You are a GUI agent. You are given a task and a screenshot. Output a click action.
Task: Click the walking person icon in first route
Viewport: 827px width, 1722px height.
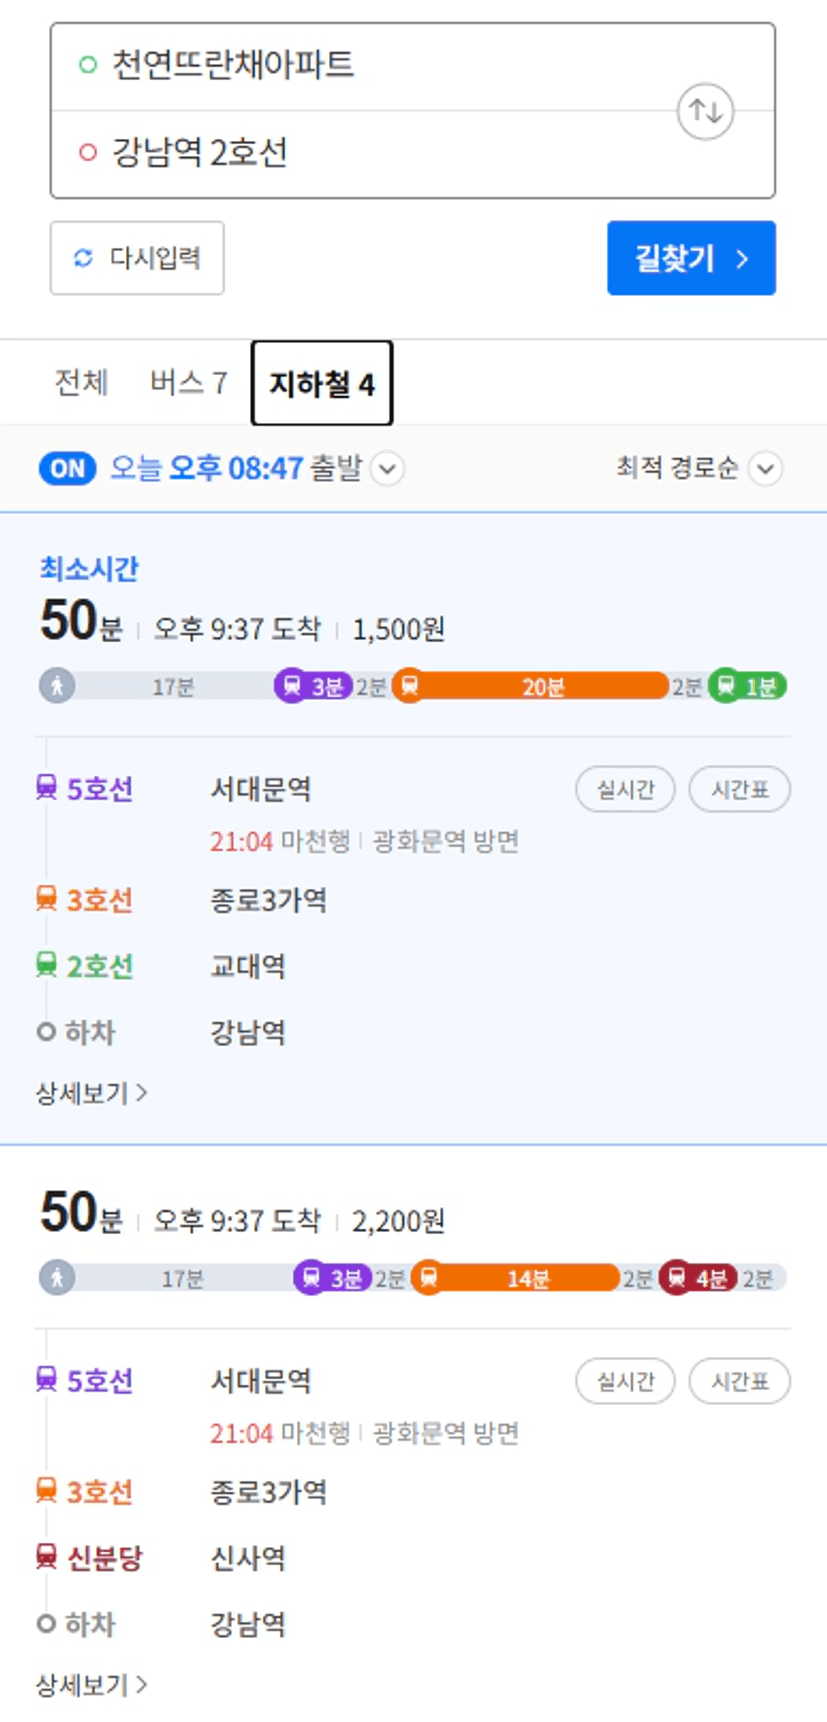coord(57,686)
